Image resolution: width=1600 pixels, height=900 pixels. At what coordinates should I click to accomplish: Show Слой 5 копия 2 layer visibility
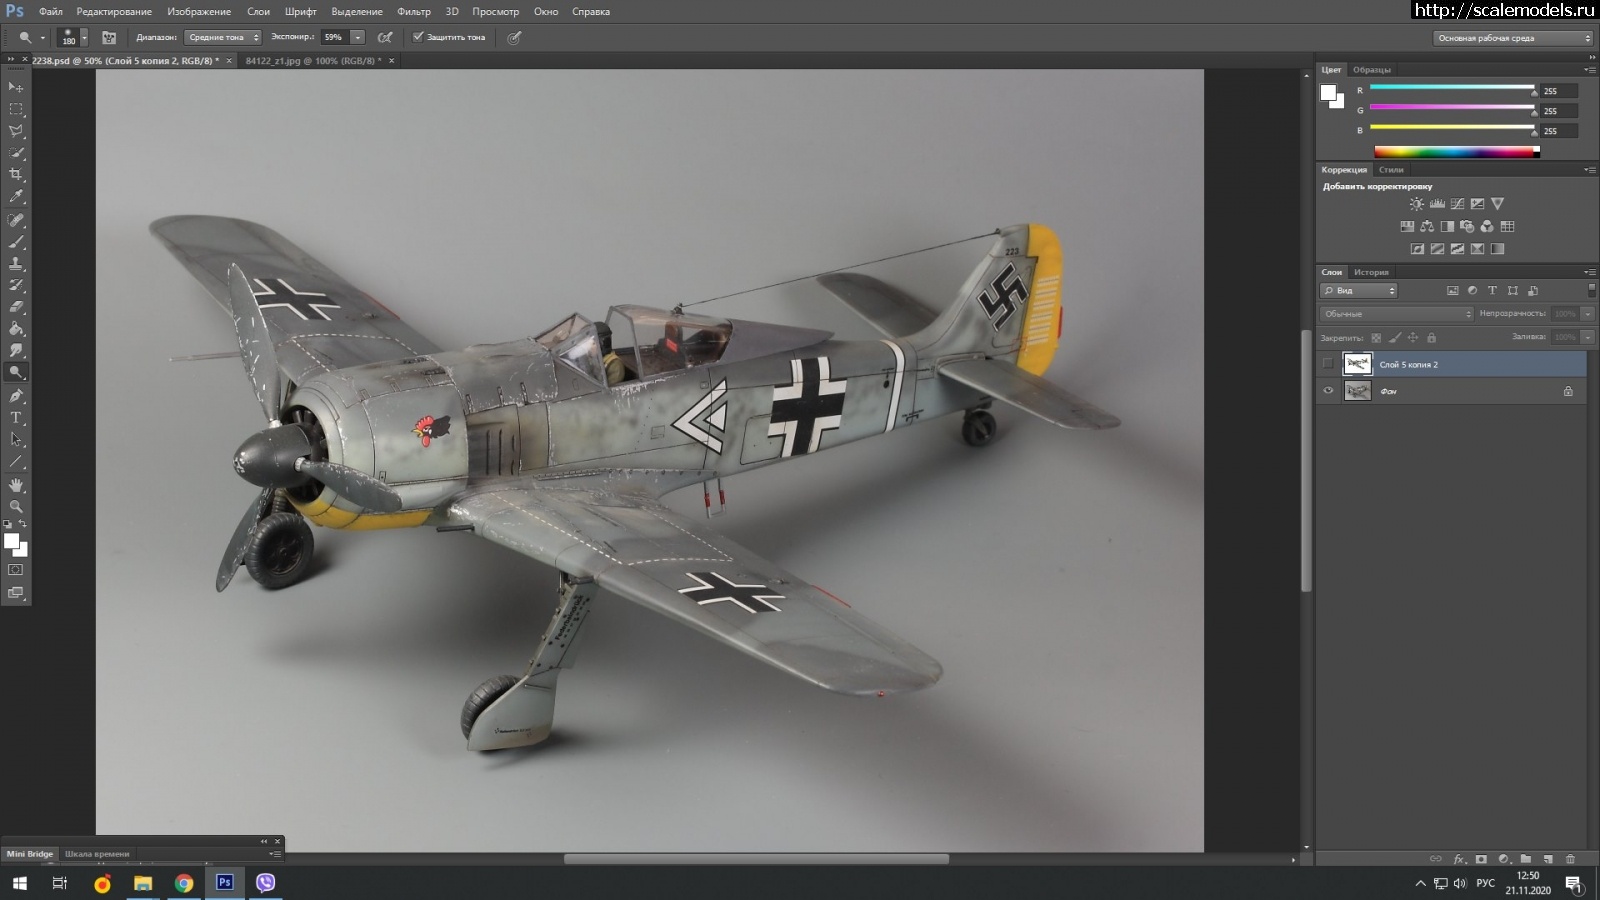1328,364
